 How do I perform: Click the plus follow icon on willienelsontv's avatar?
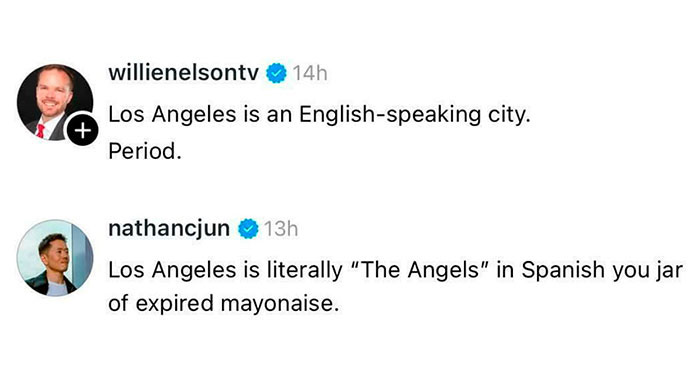point(83,130)
